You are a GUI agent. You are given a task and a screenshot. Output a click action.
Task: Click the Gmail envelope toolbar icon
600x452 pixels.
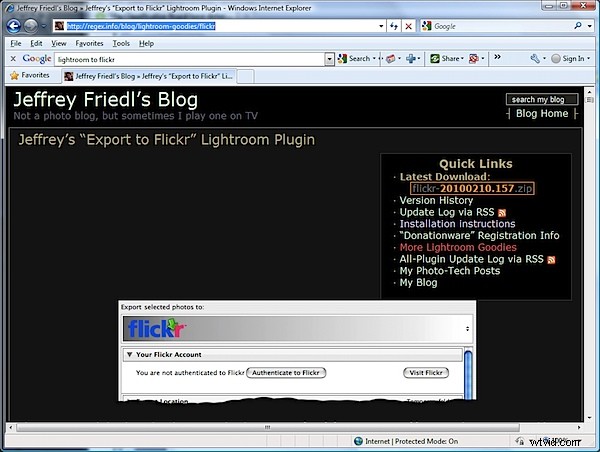tap(390, 59)
